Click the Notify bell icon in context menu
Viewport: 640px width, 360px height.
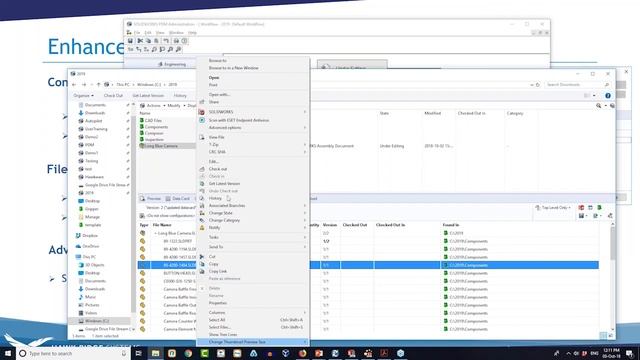[x=202, y=228]
